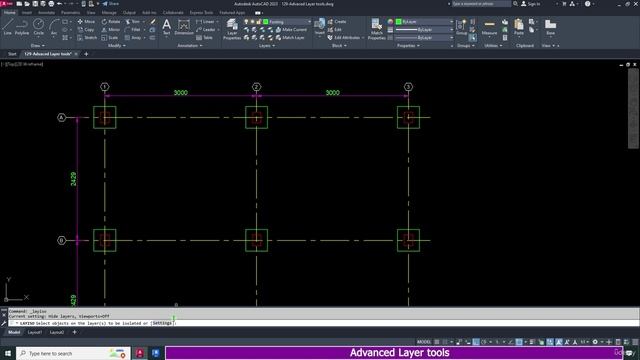Viewport: 640px width, 360px height.
Task: Toggle MODEL space status button
Action: (424, 342)
